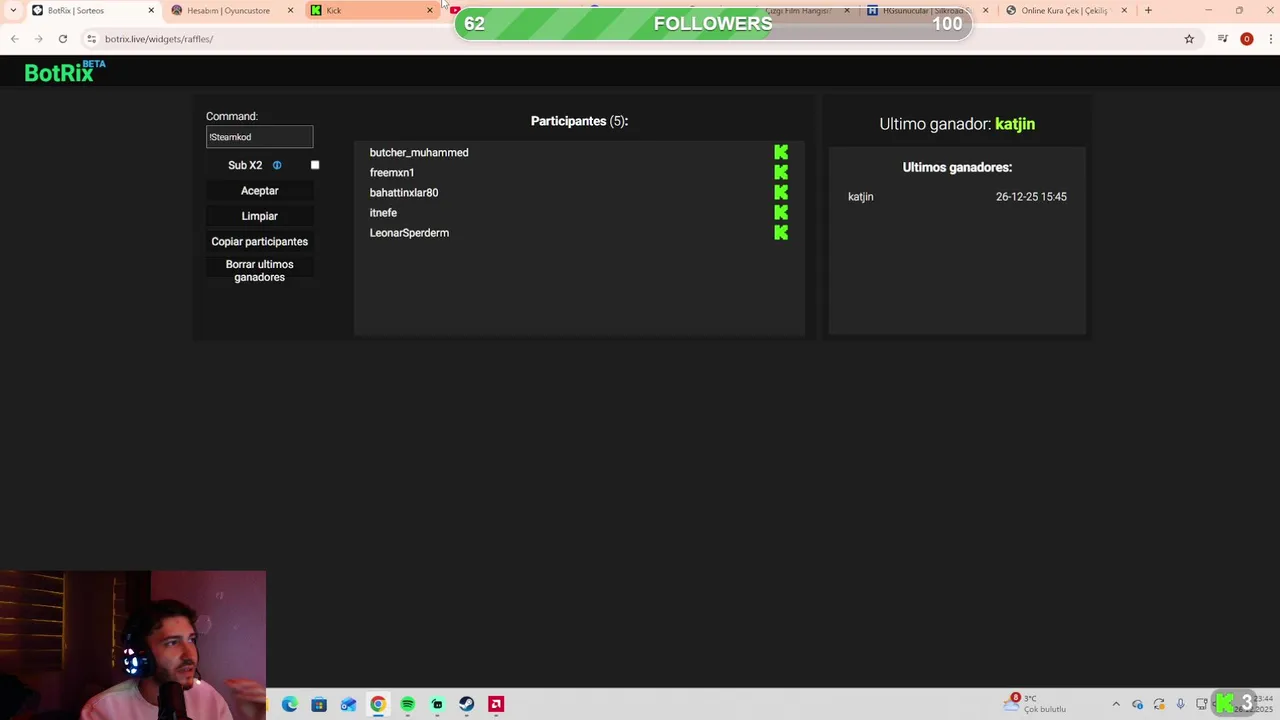Open the weather widget showing 3°C

pos(1036,704)
